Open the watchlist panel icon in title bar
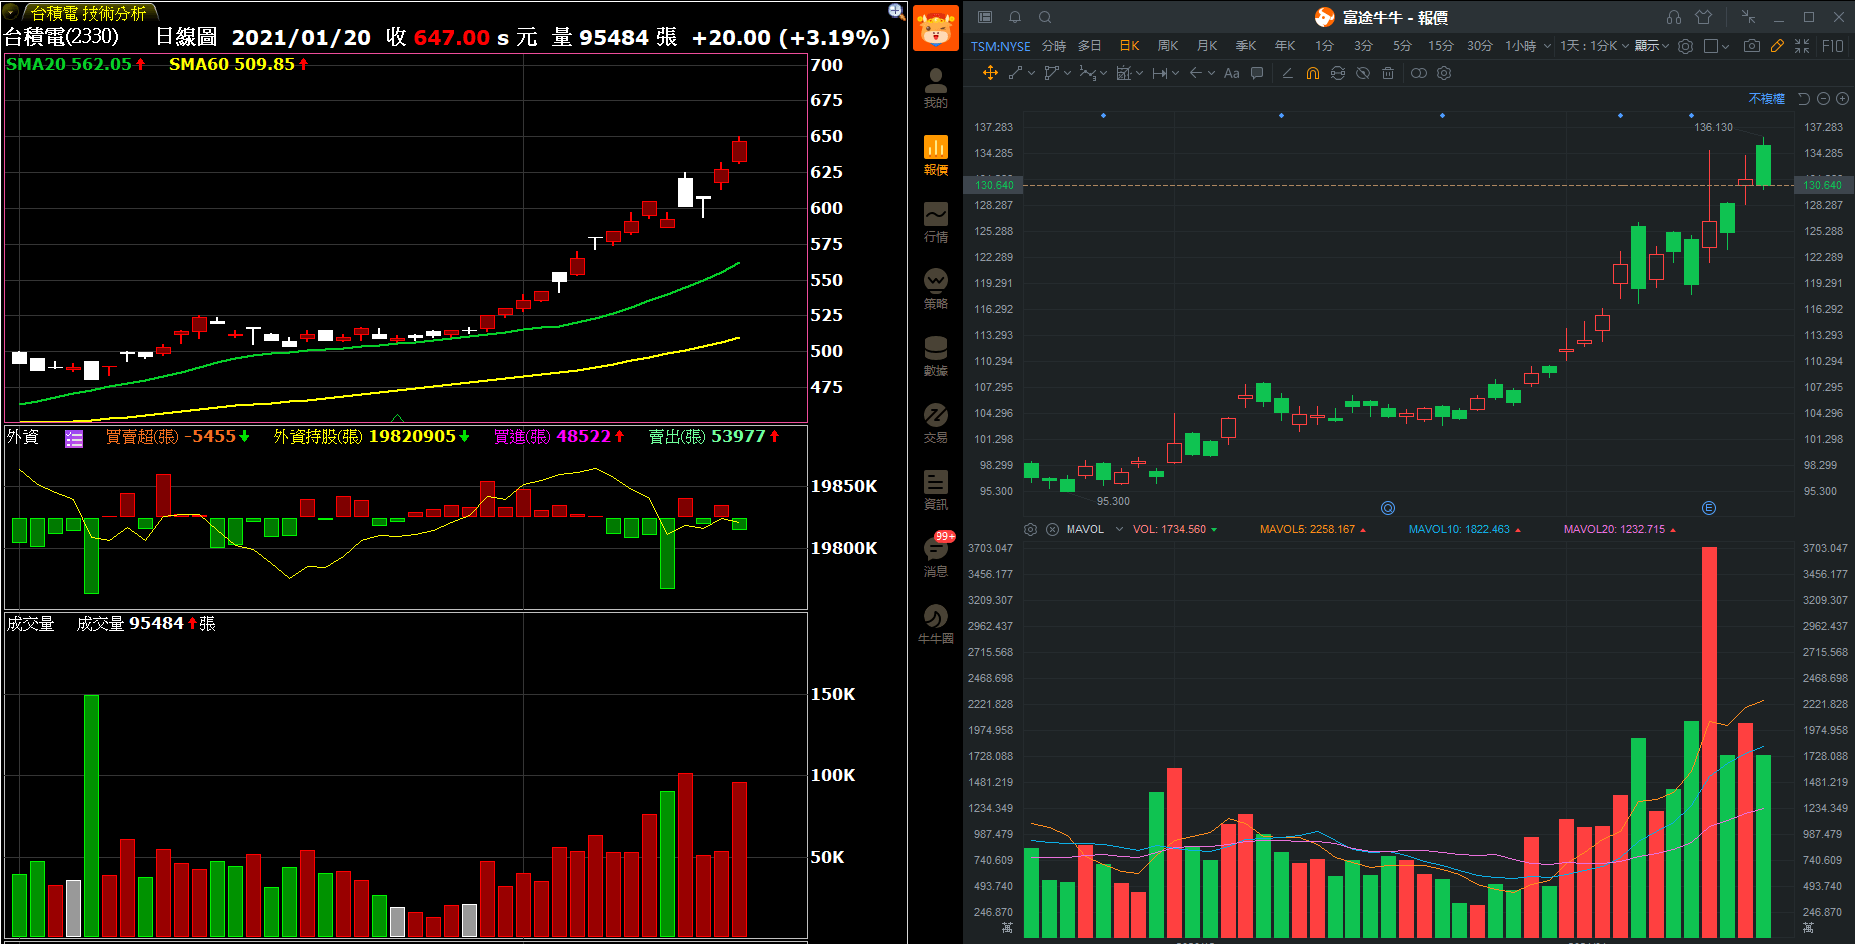This screenshot has width=1855, height=944. pyautogui.click(x=985, y=17)
